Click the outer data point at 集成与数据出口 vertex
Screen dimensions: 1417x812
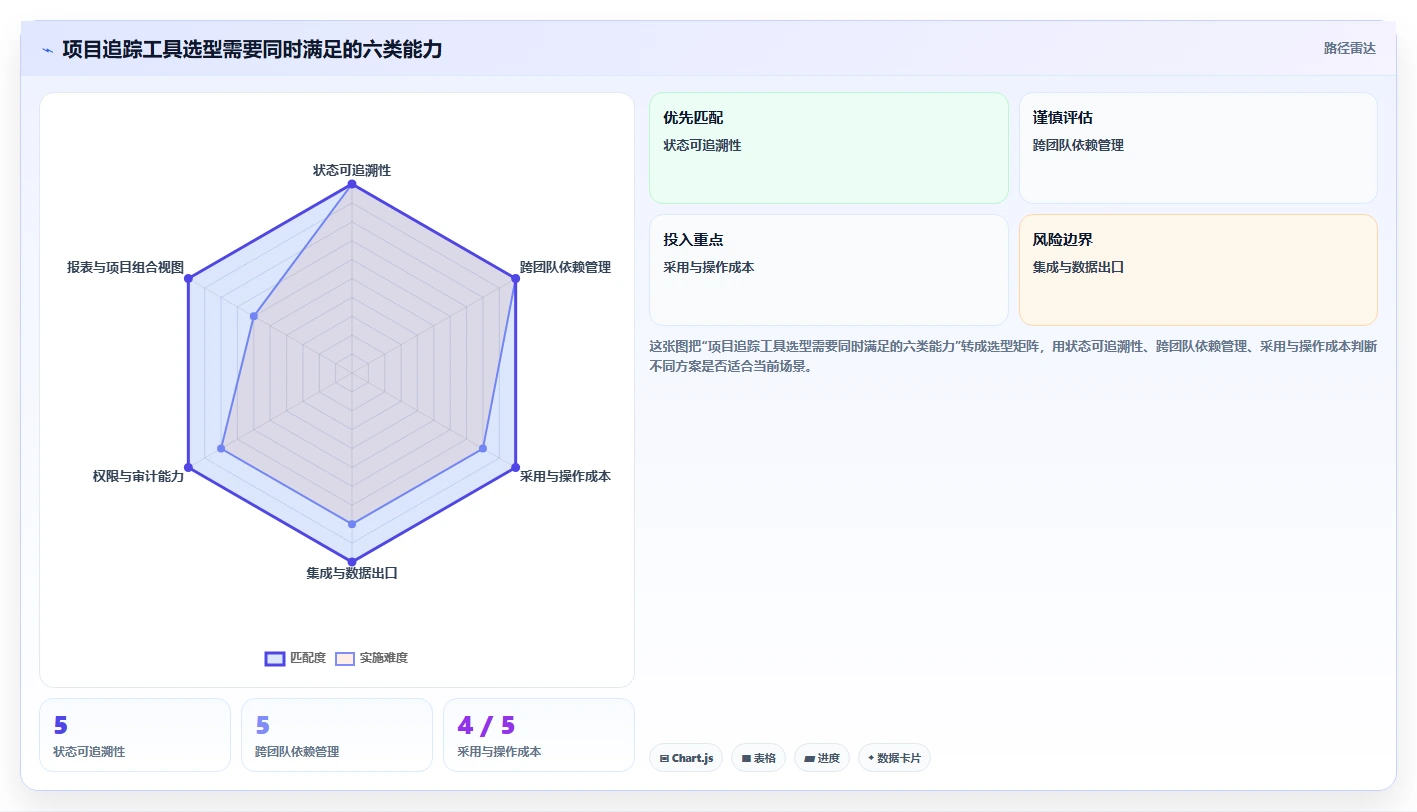pyautogui.click(x=352, y=562)
